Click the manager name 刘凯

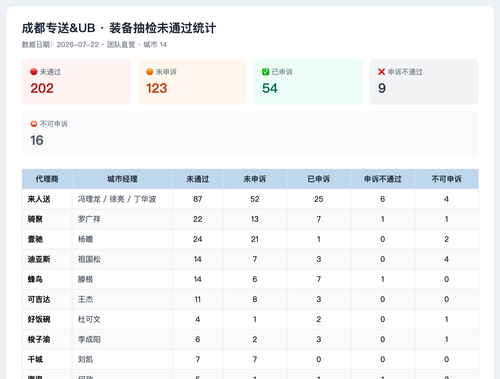tap(85, 359)
